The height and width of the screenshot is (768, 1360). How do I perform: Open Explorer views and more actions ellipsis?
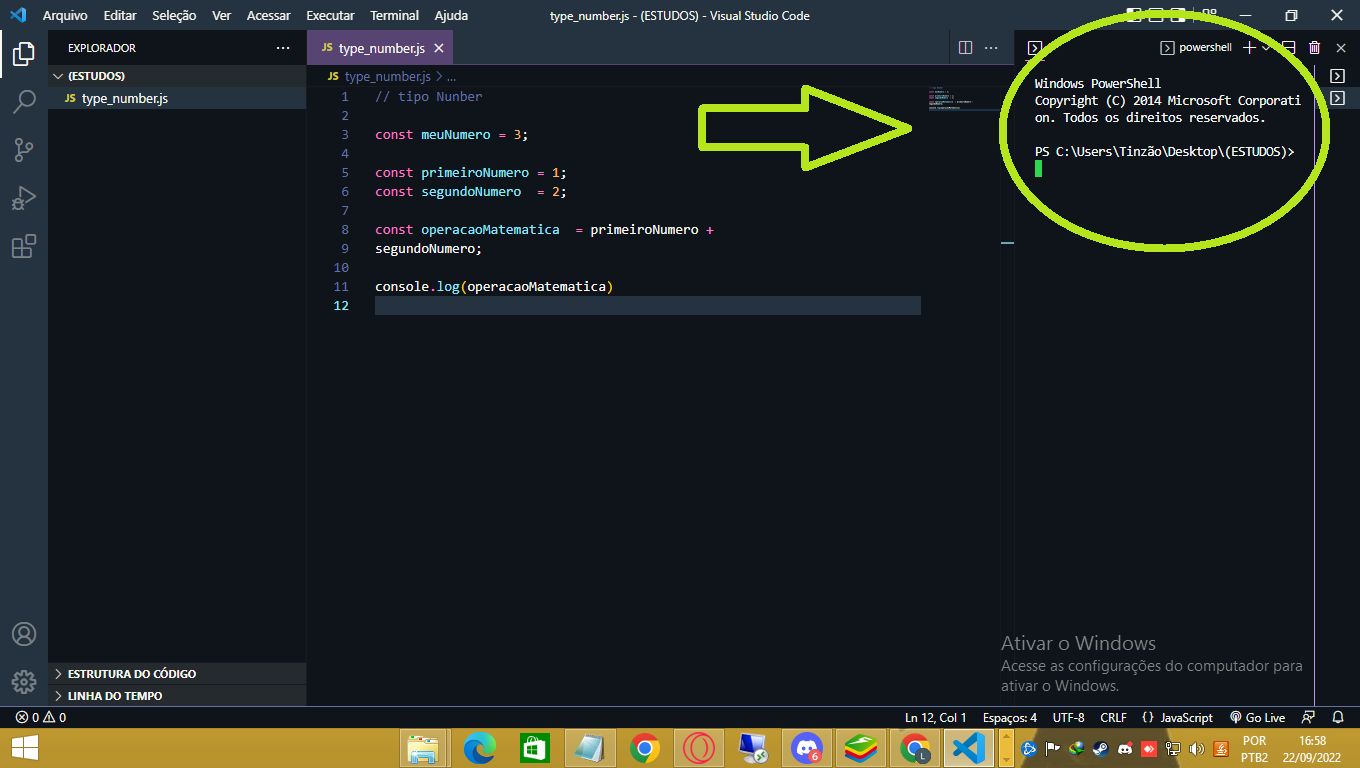click(x=283, y=47)
